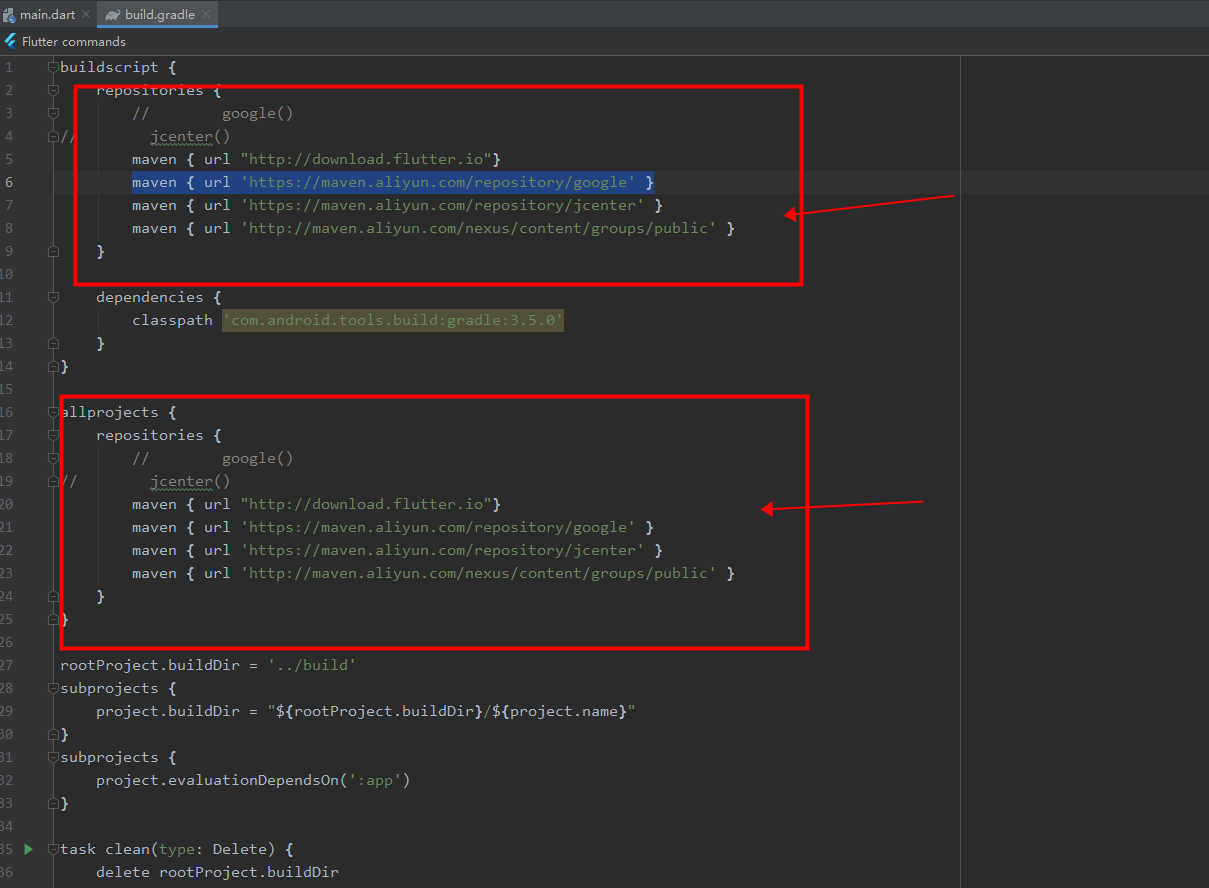The width and height of the screenshot is (1209, 888).
Task: Click the commented google() on line 3
Action: point(258,113)
